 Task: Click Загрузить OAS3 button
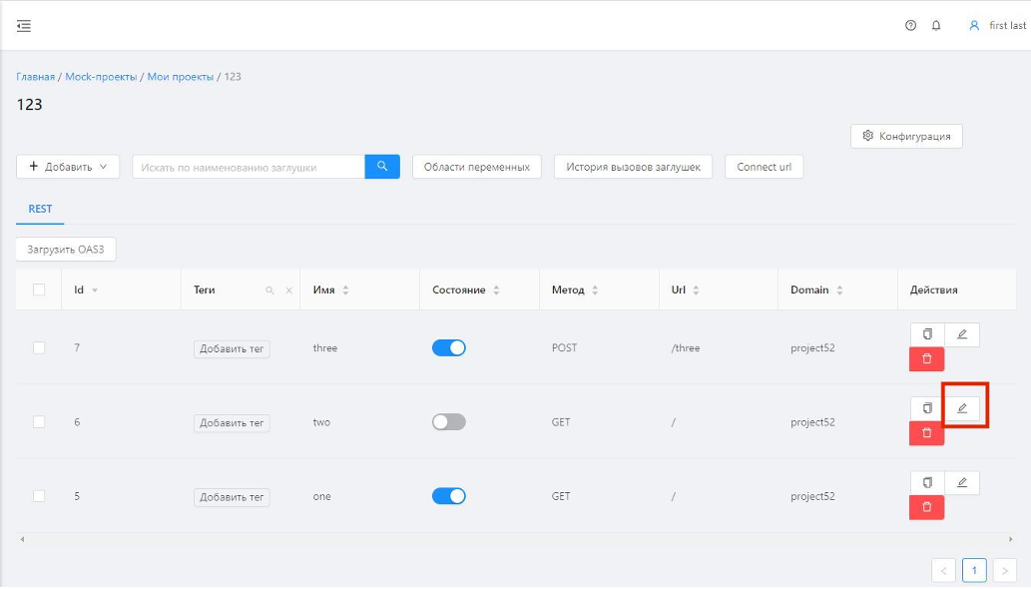[66, 249]
